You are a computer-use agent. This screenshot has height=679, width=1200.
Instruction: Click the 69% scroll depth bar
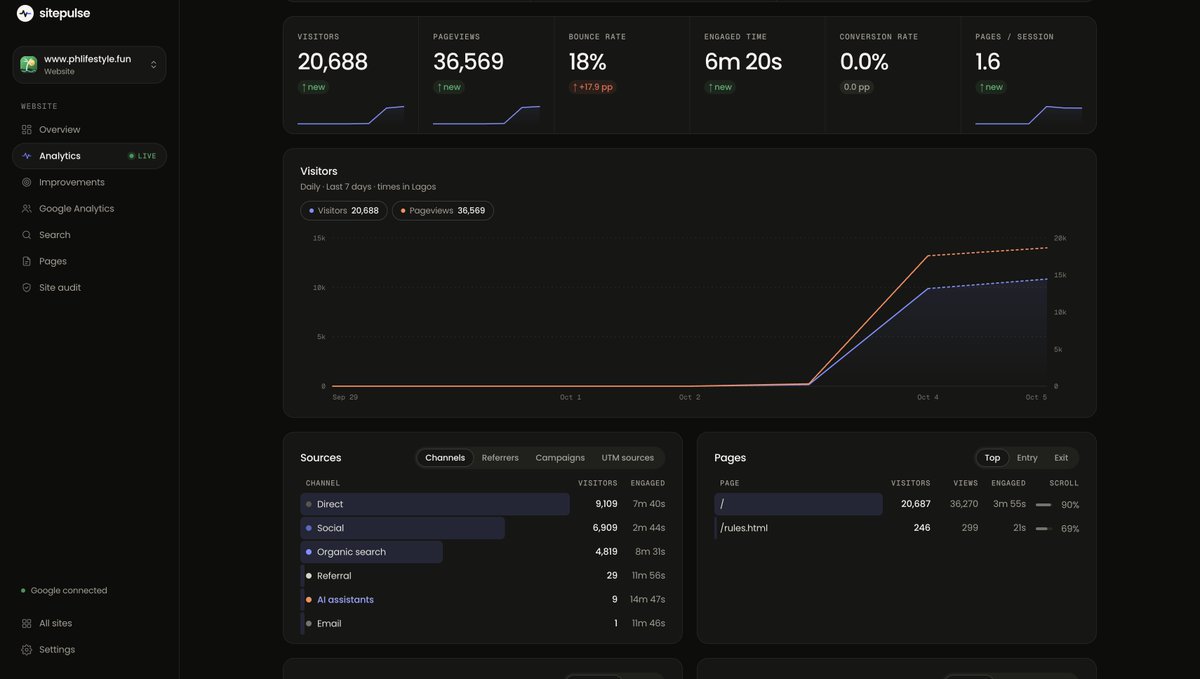pos(1044,529)
